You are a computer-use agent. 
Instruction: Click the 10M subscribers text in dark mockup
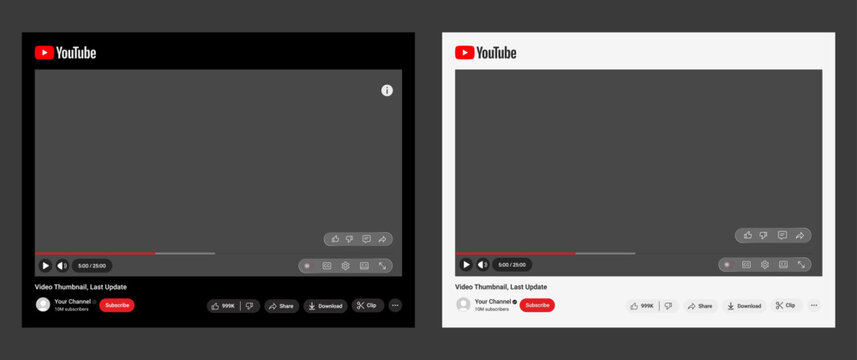(72, 309)
